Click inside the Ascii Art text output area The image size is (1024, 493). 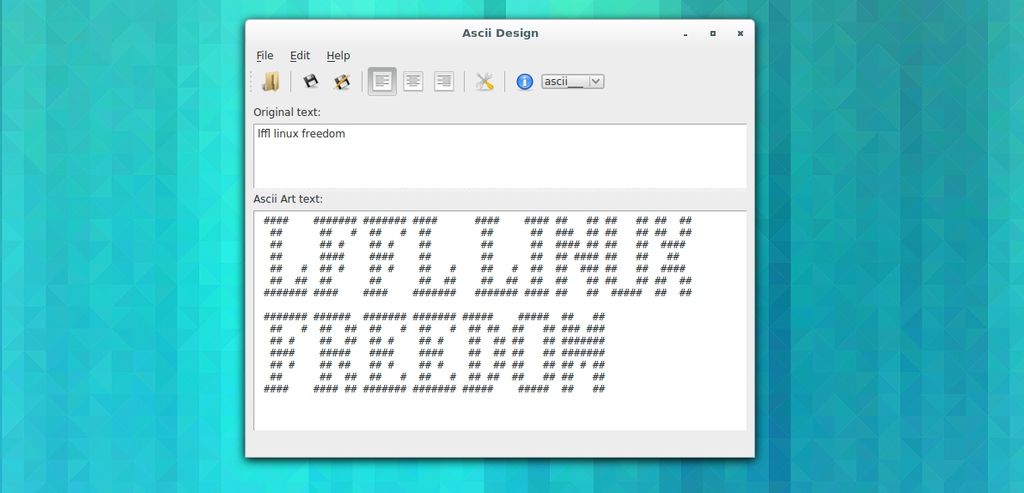coord(500,320)
